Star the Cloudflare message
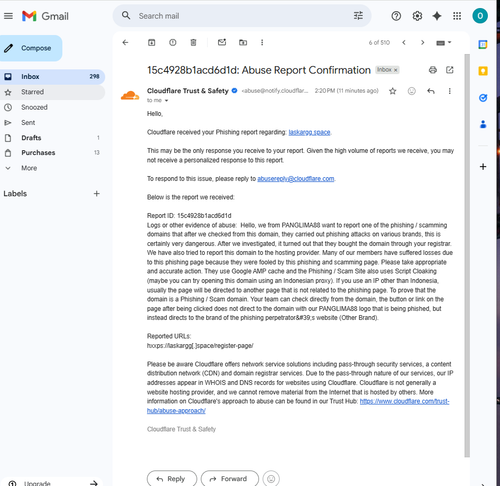This screenshot has height=486, width=500. click(393, 91)
